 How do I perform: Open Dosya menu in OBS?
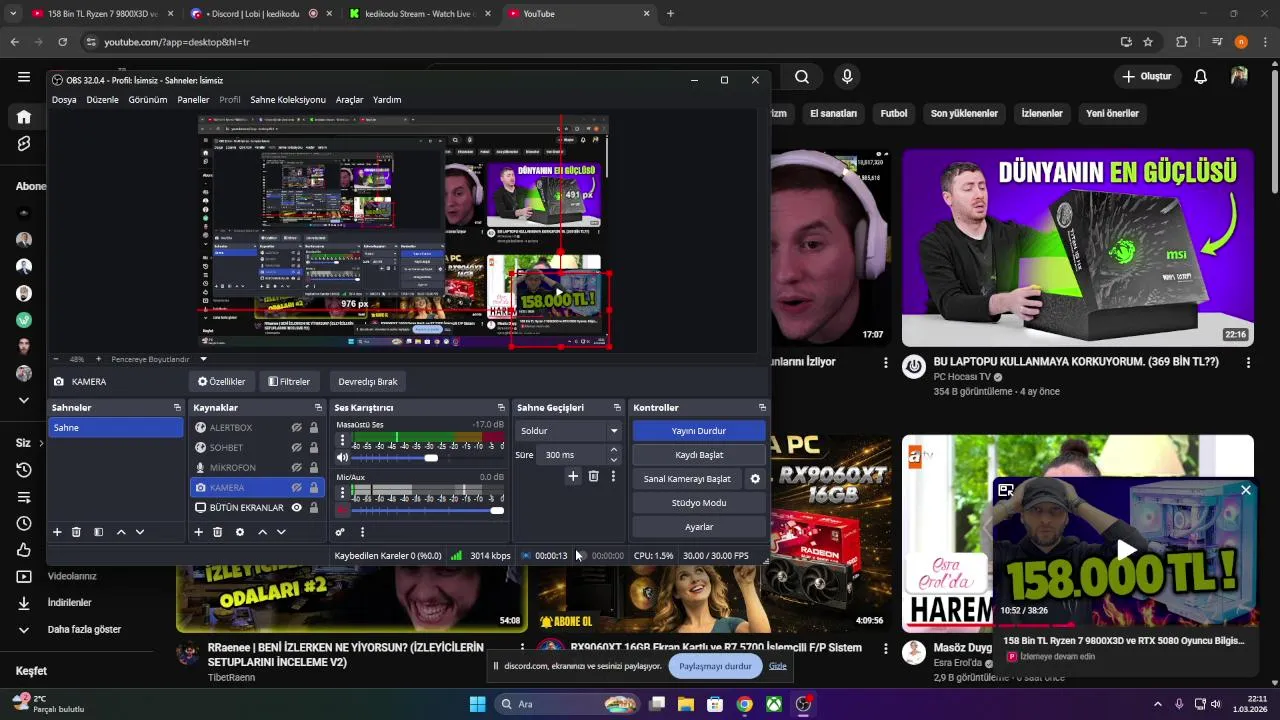[64, 100]
